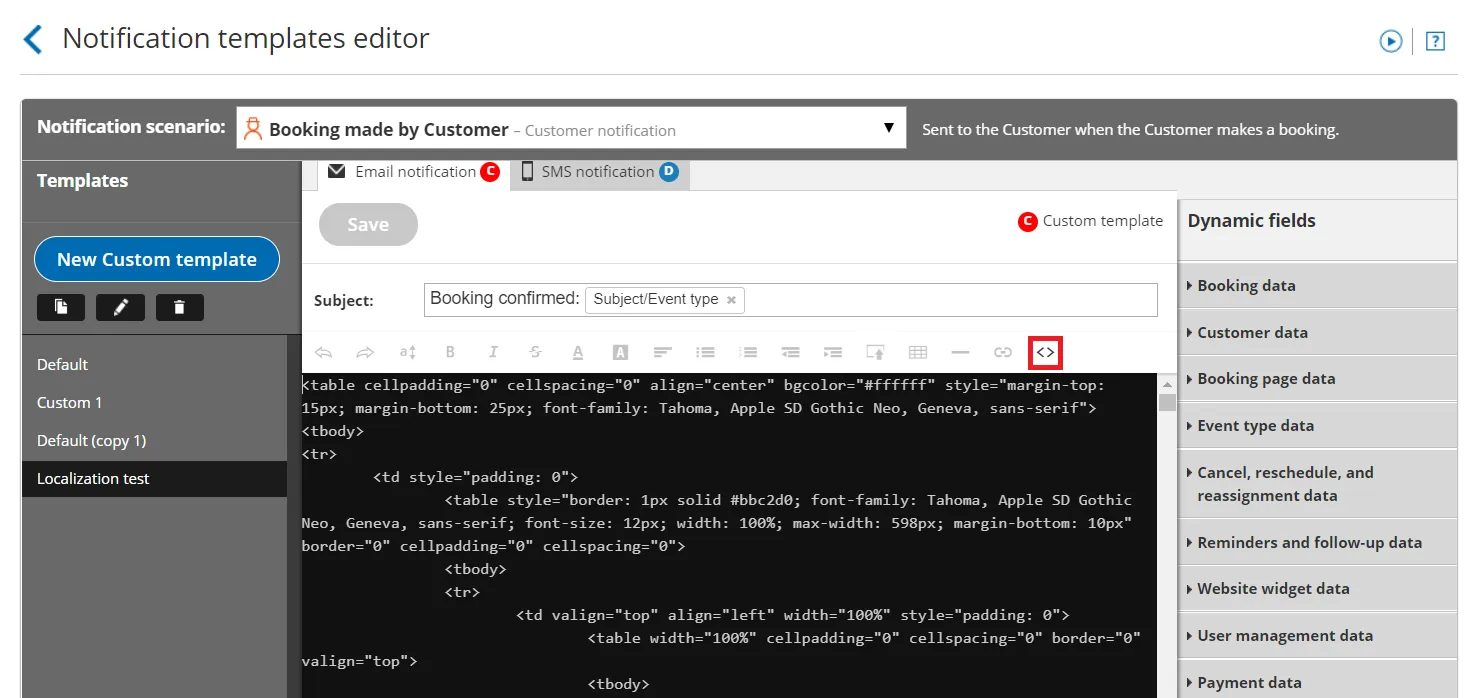Expand the Customer data section
1472x698 pixels.
(x=1317, y=332)
